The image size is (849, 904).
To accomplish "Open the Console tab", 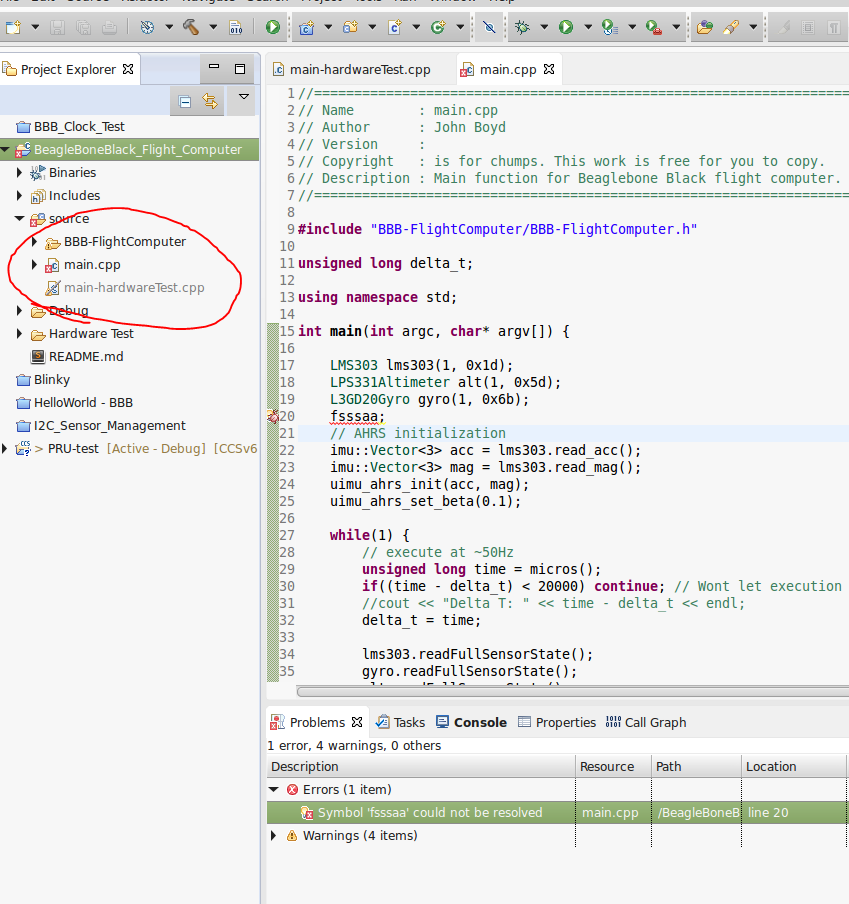I will (471, 722).
